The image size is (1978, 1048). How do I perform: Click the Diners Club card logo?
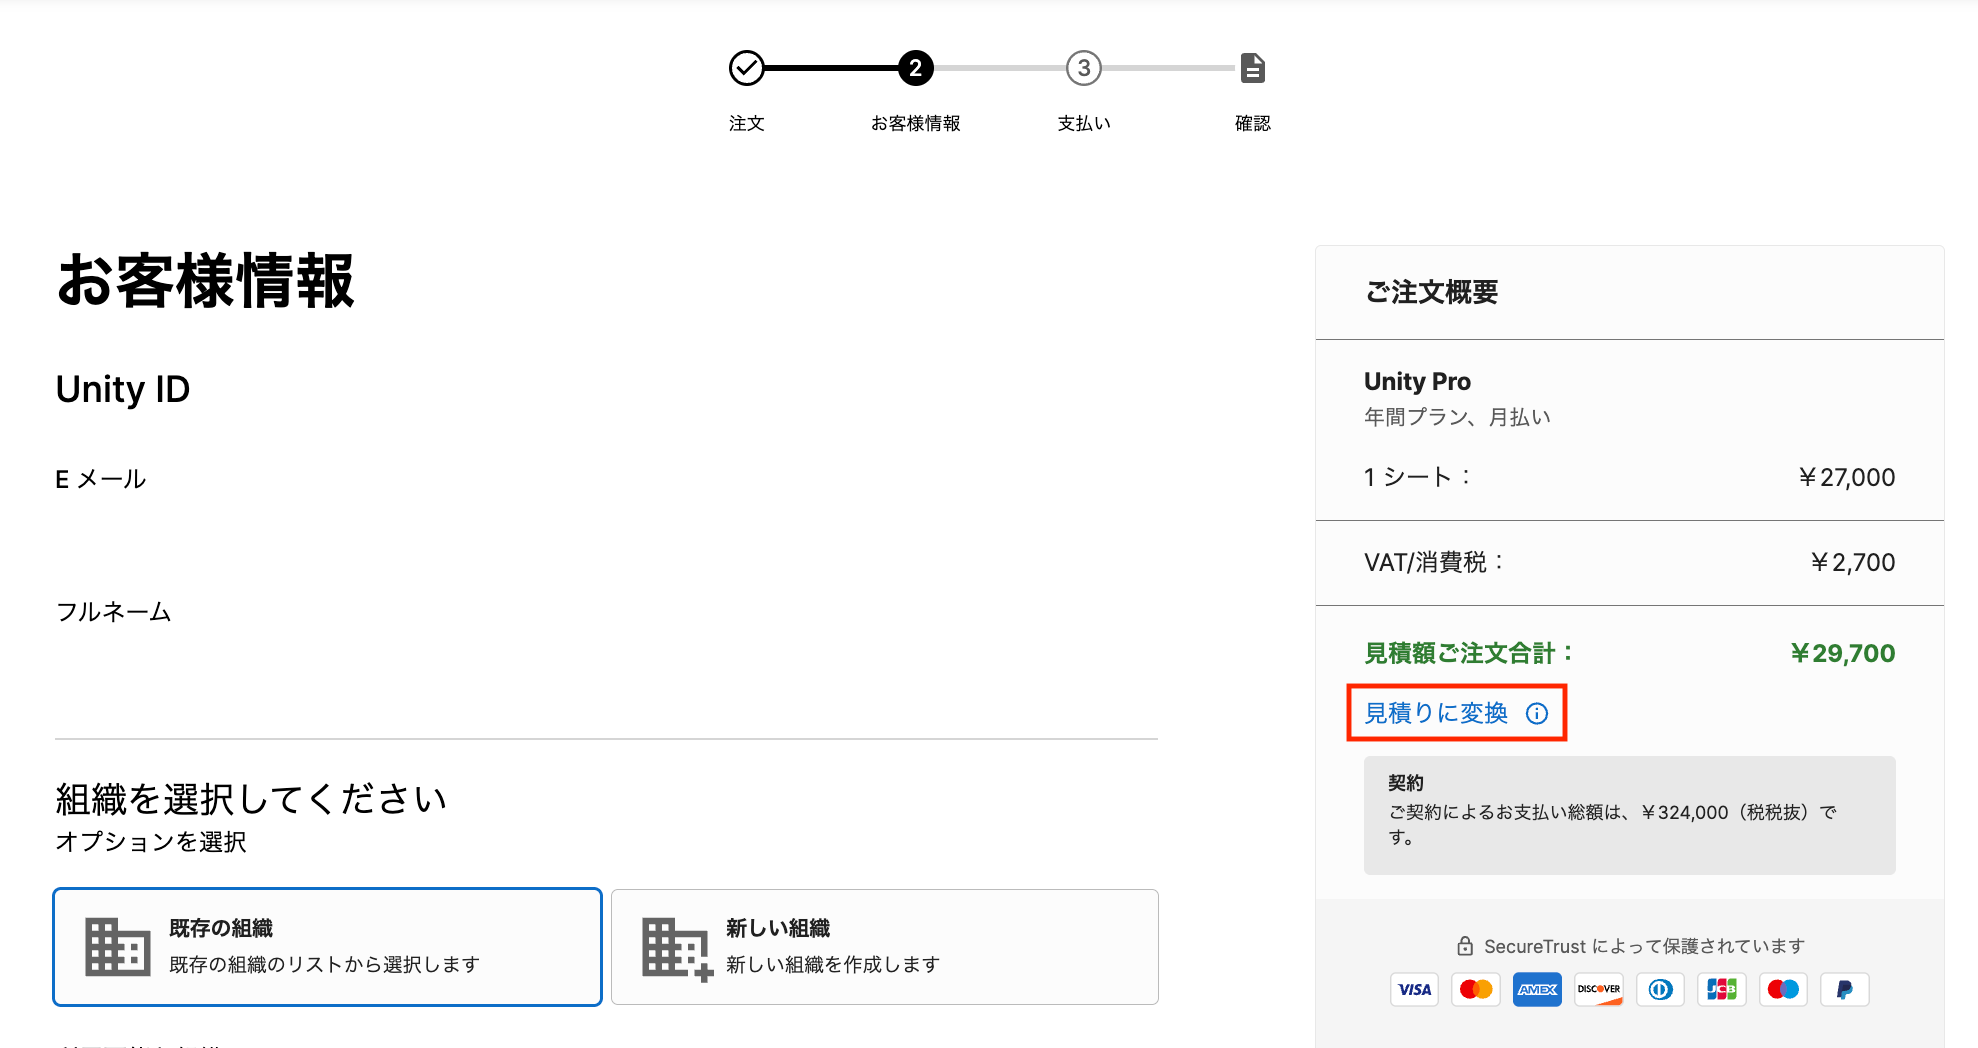tap(1660, 989)
